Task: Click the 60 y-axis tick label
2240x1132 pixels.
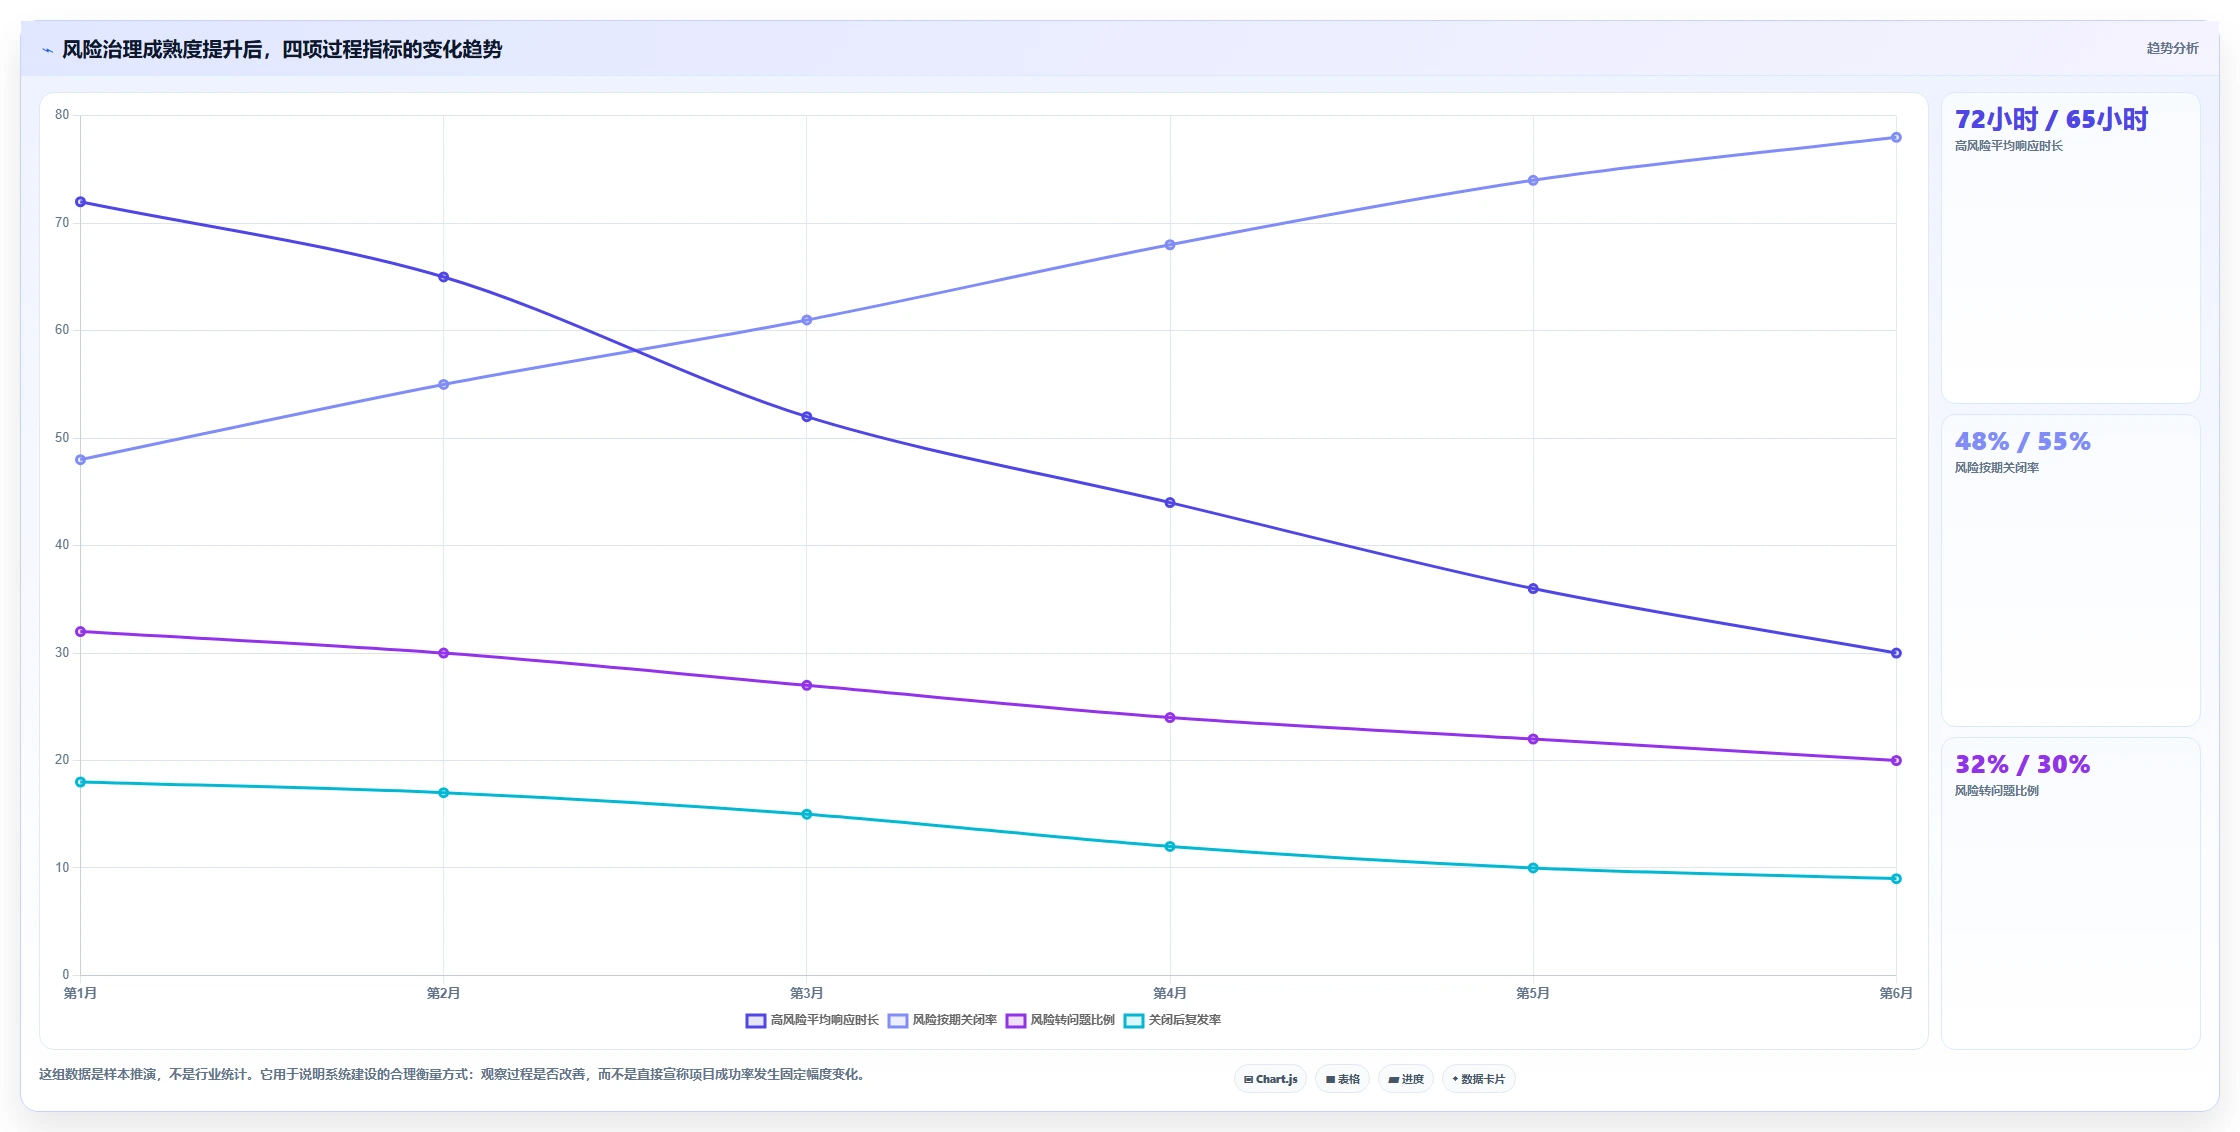Action: (x=63, y=330)
